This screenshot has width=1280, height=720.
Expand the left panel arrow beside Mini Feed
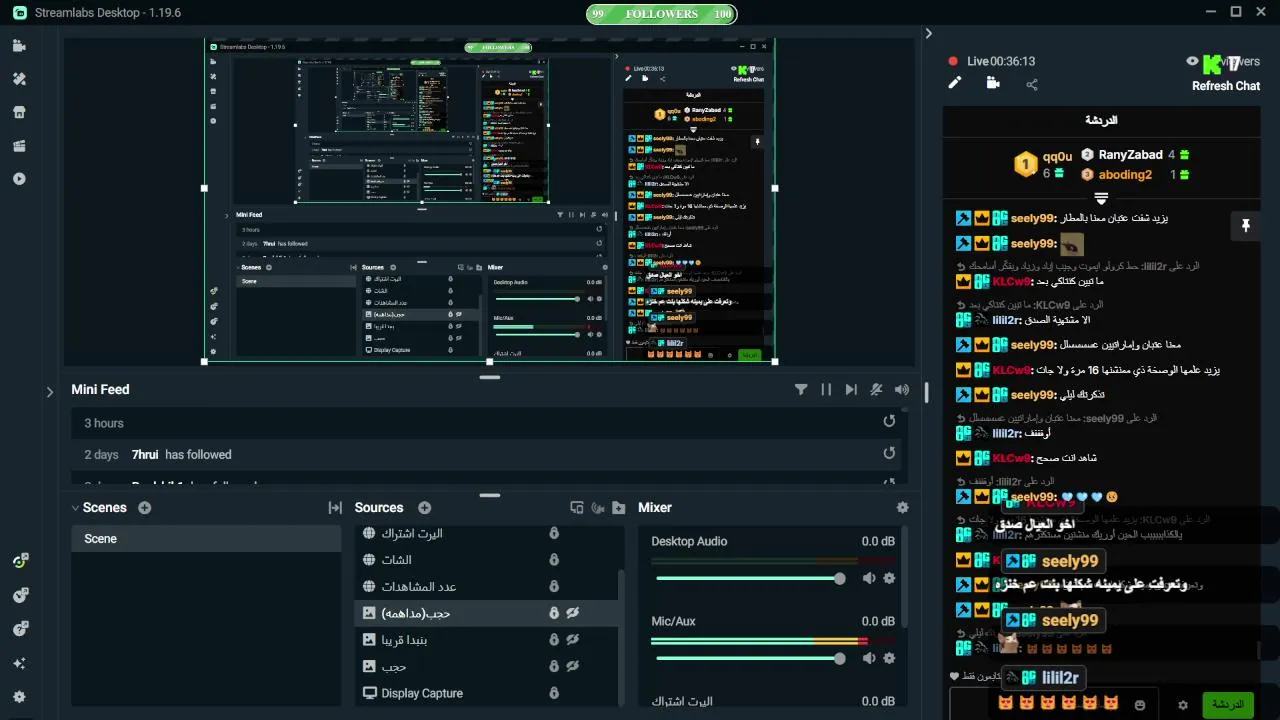pyautogui.click(x=50, y=392)
